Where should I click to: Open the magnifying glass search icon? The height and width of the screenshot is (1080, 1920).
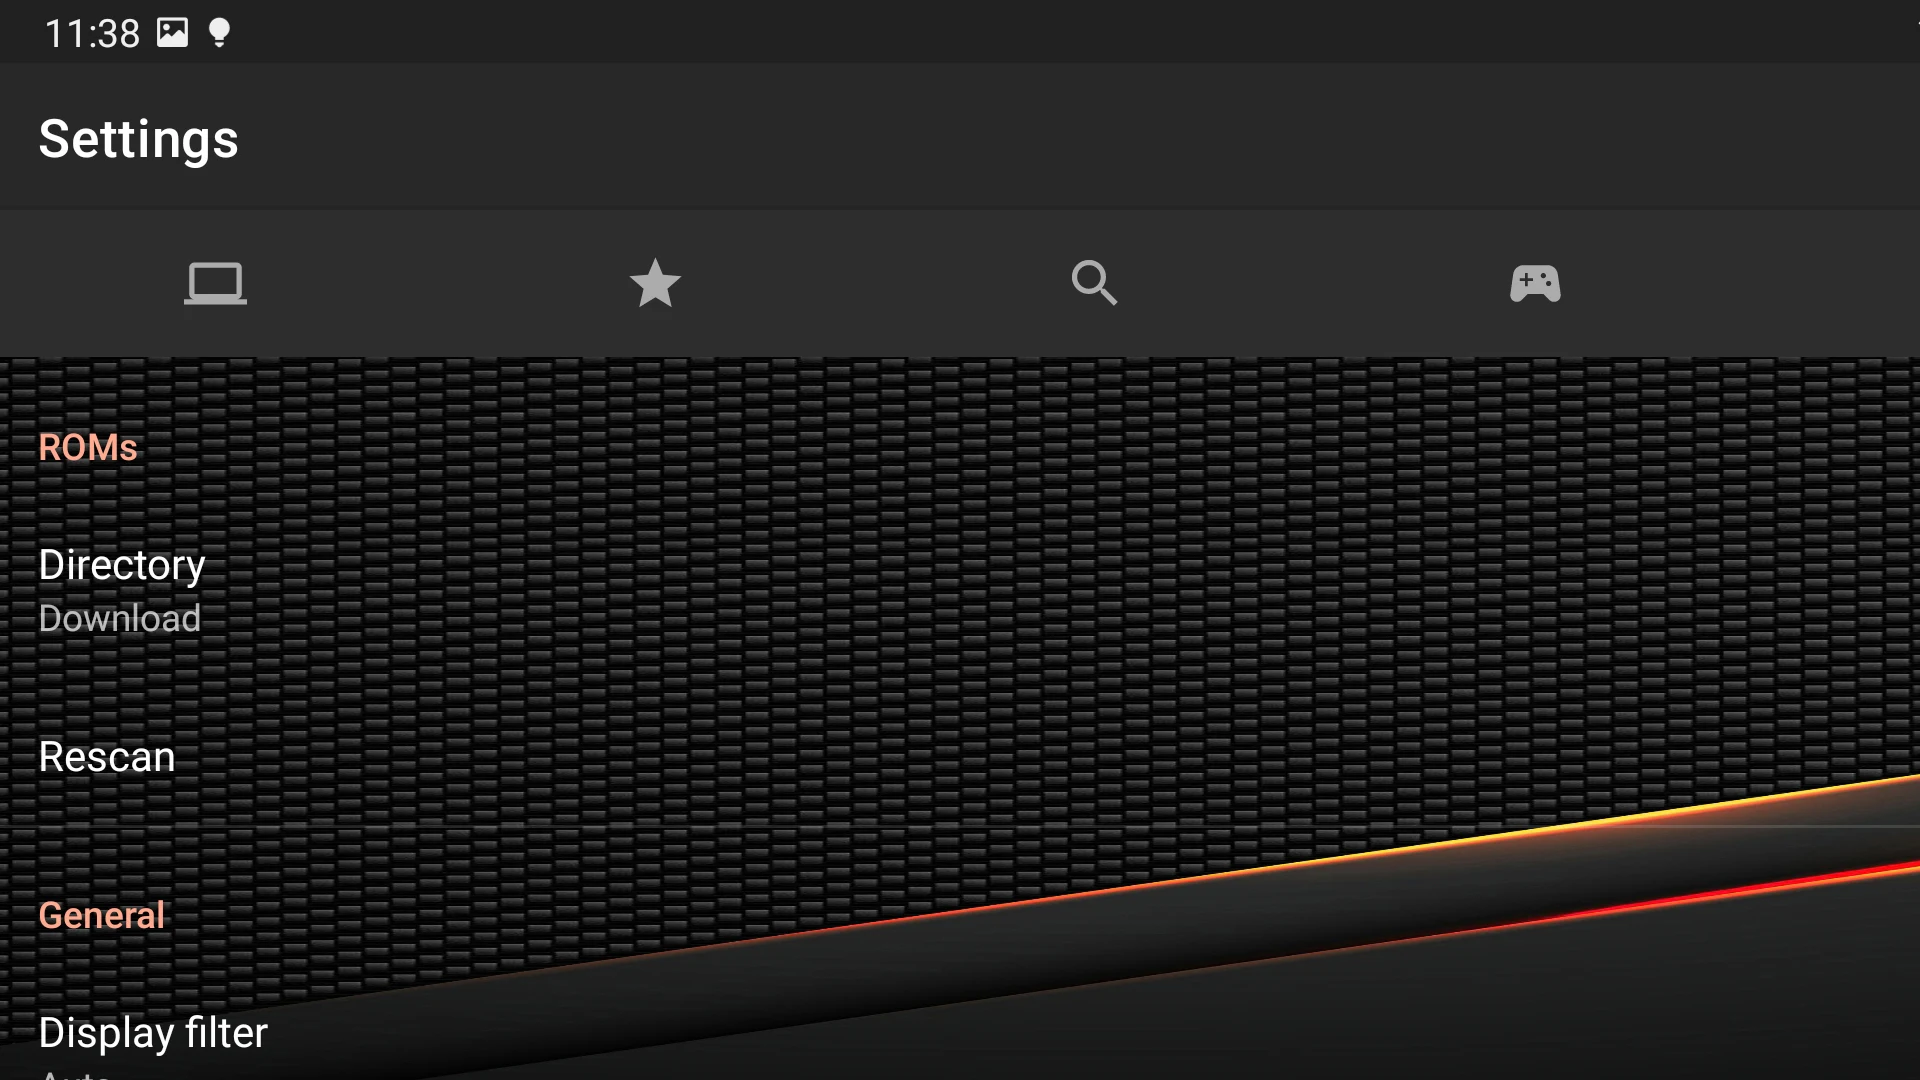tap(1094, 283)
